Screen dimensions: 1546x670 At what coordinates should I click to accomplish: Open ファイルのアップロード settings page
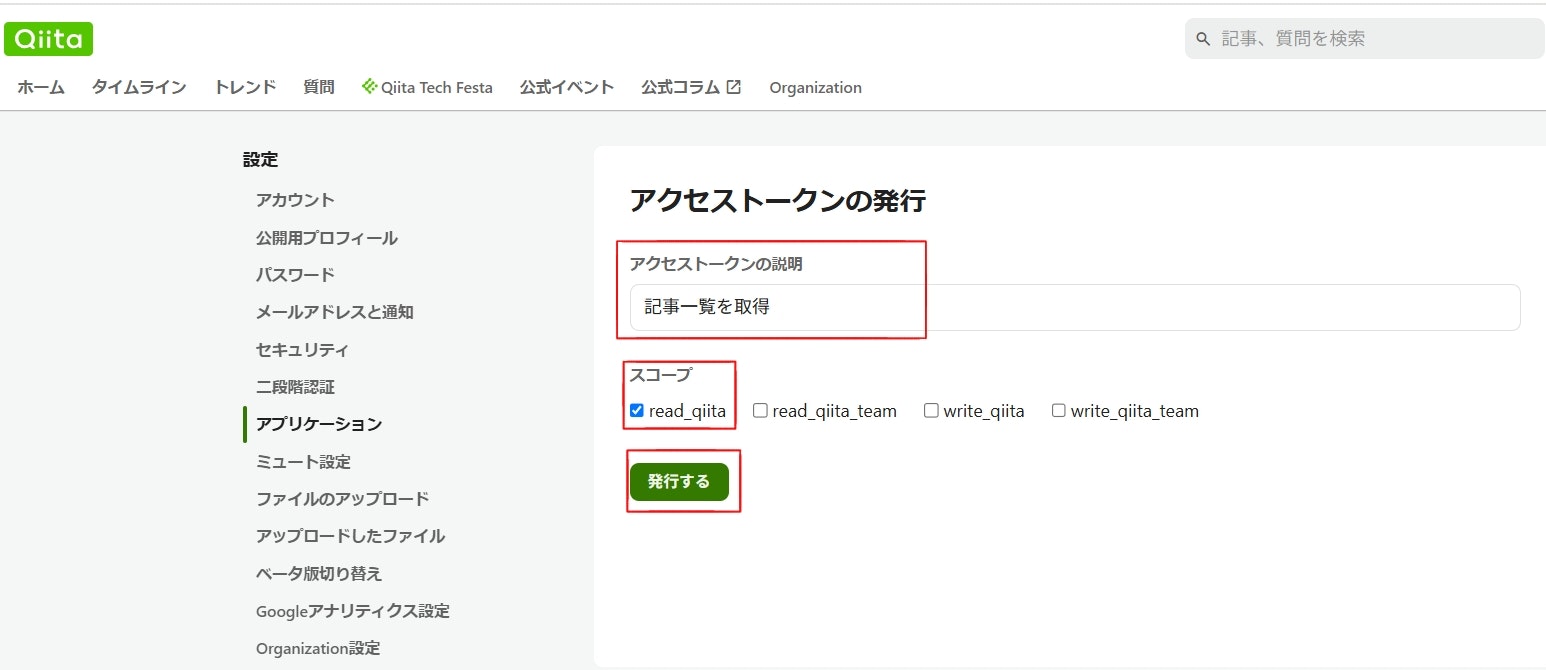click(x=343, y=498)
